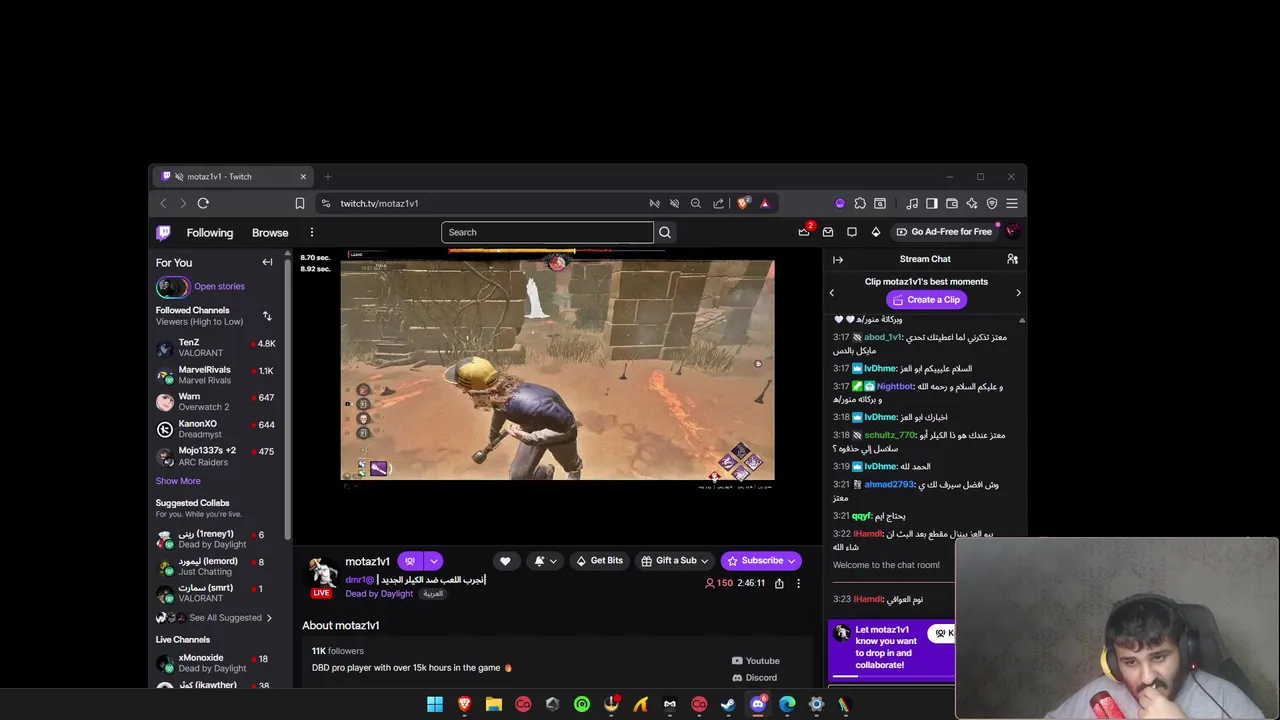The height and width of the screenshot is (720, 1280).
Task: Click the Twitch search input field
Action: tap(547, 232)
